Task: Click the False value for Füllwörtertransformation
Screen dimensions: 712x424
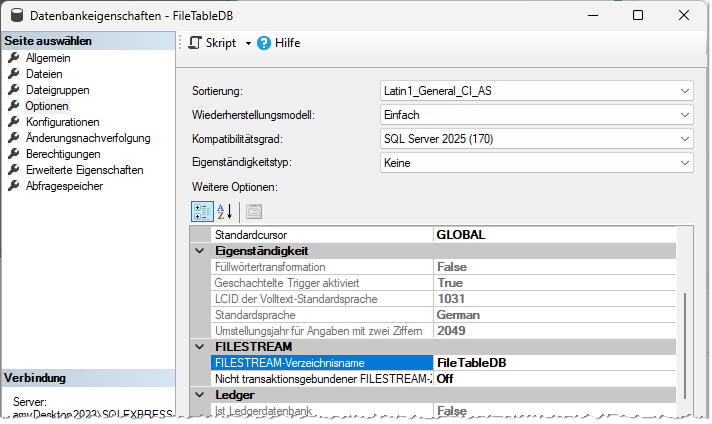Action: pos(452,267)
